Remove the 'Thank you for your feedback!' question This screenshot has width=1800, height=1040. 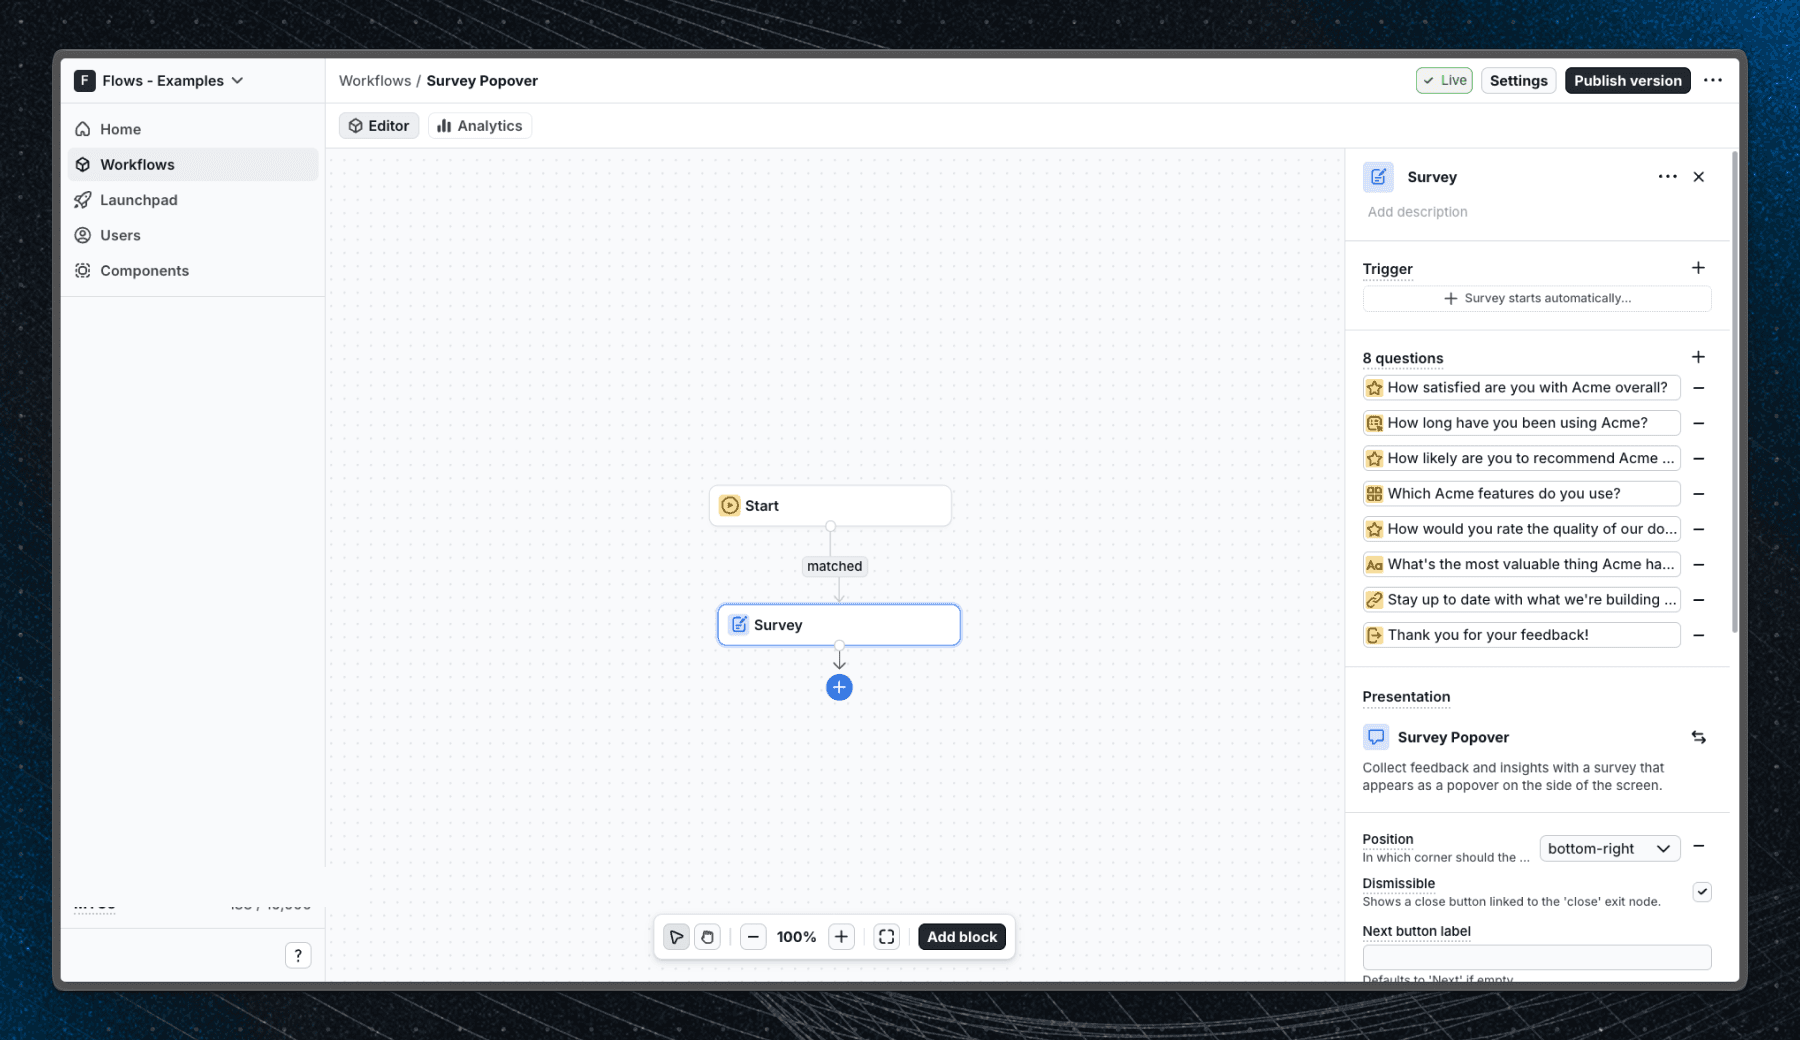tap(1699, 635)
